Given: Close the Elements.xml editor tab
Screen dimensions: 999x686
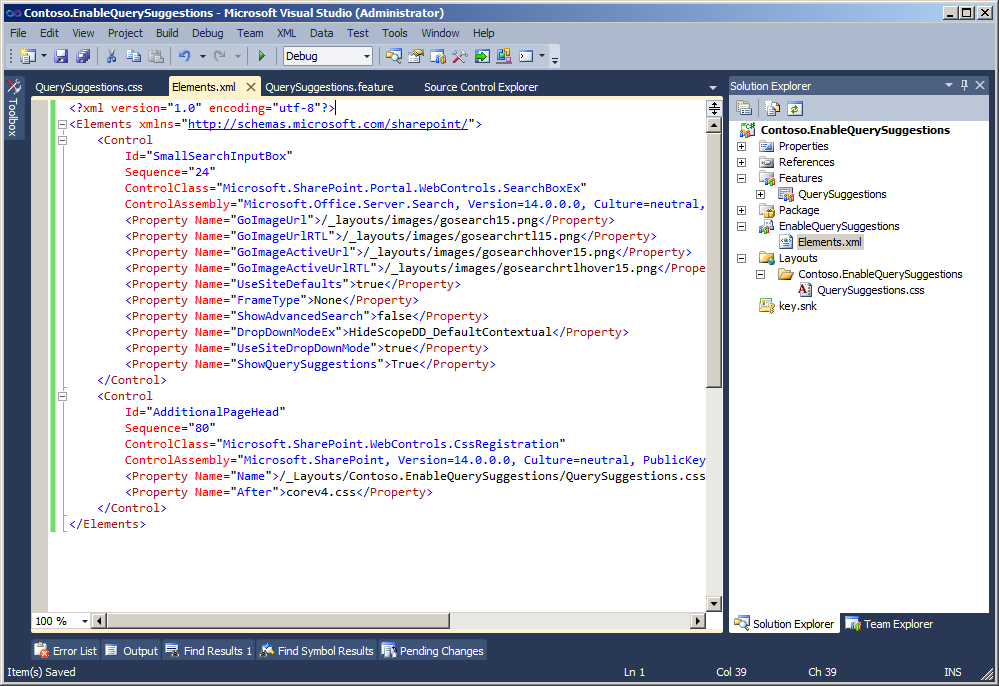Looking at the screenshot, I should (251, 87).
